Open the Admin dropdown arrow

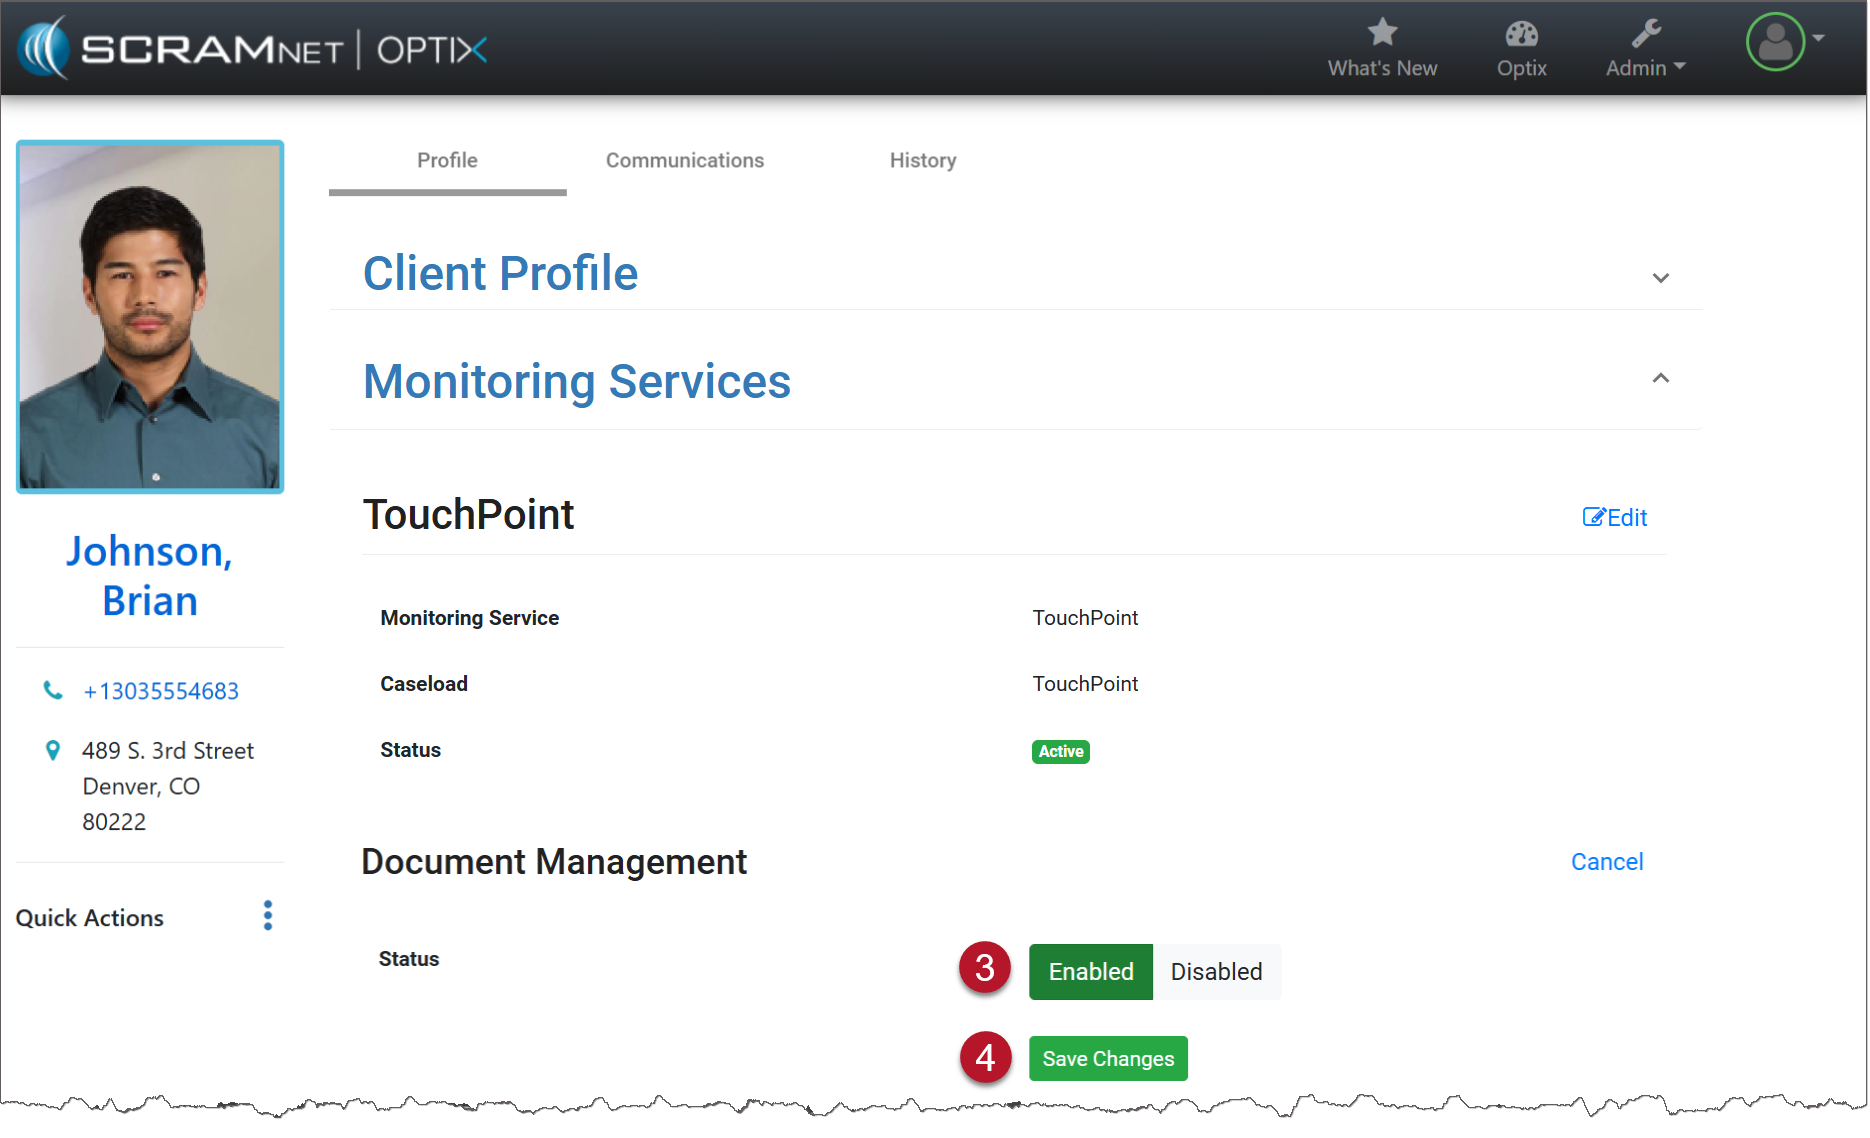(x=1680, y=67)
